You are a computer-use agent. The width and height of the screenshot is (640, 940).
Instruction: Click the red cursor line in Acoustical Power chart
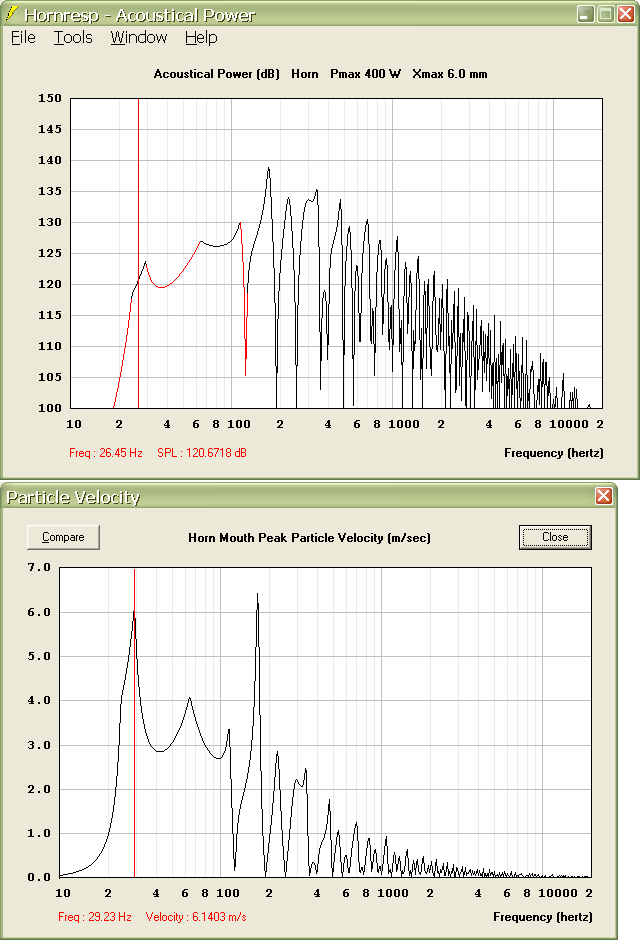tap(138, 253)
